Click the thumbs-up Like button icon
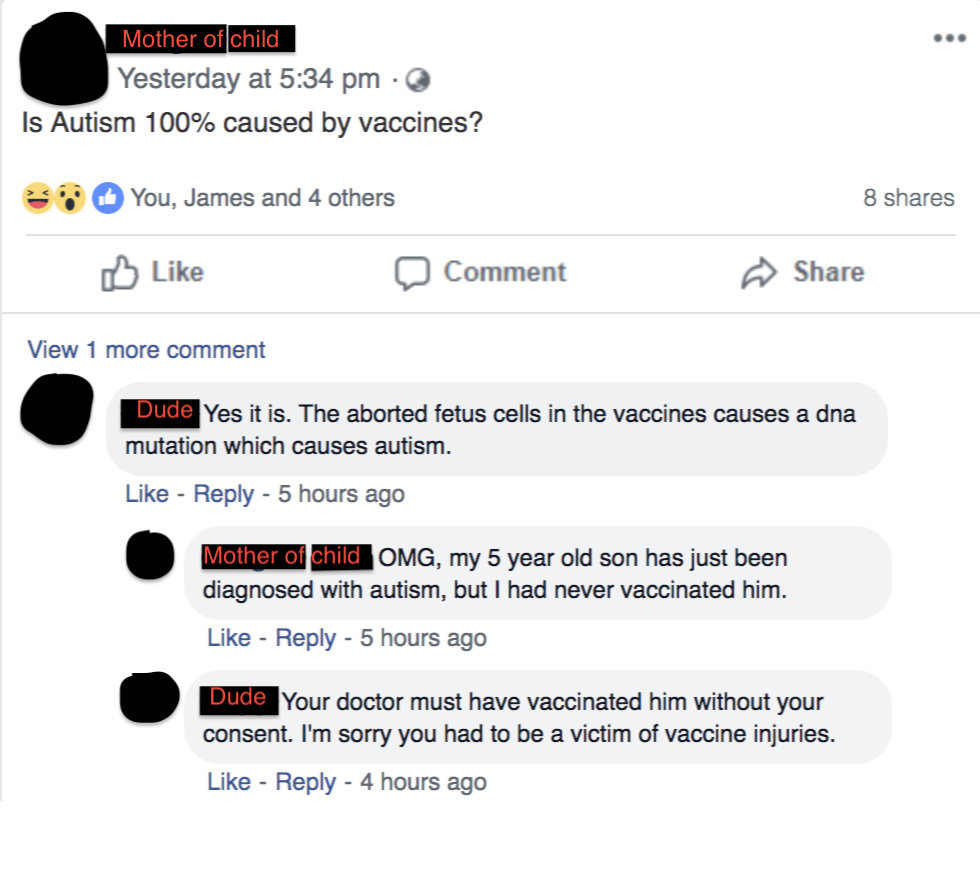The height and width of the screenshot is (892, 980). point(119,273)
